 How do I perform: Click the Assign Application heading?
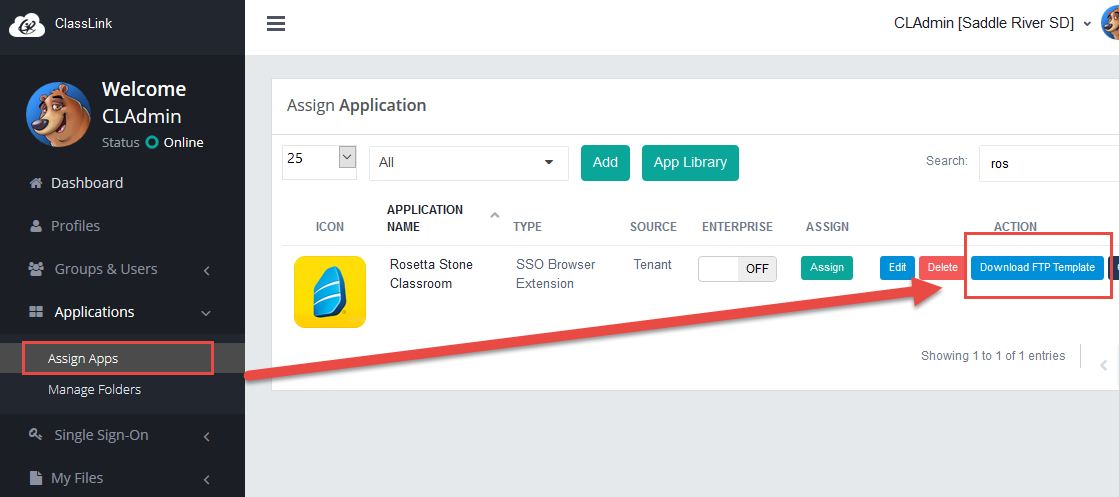tap(356, 105)
